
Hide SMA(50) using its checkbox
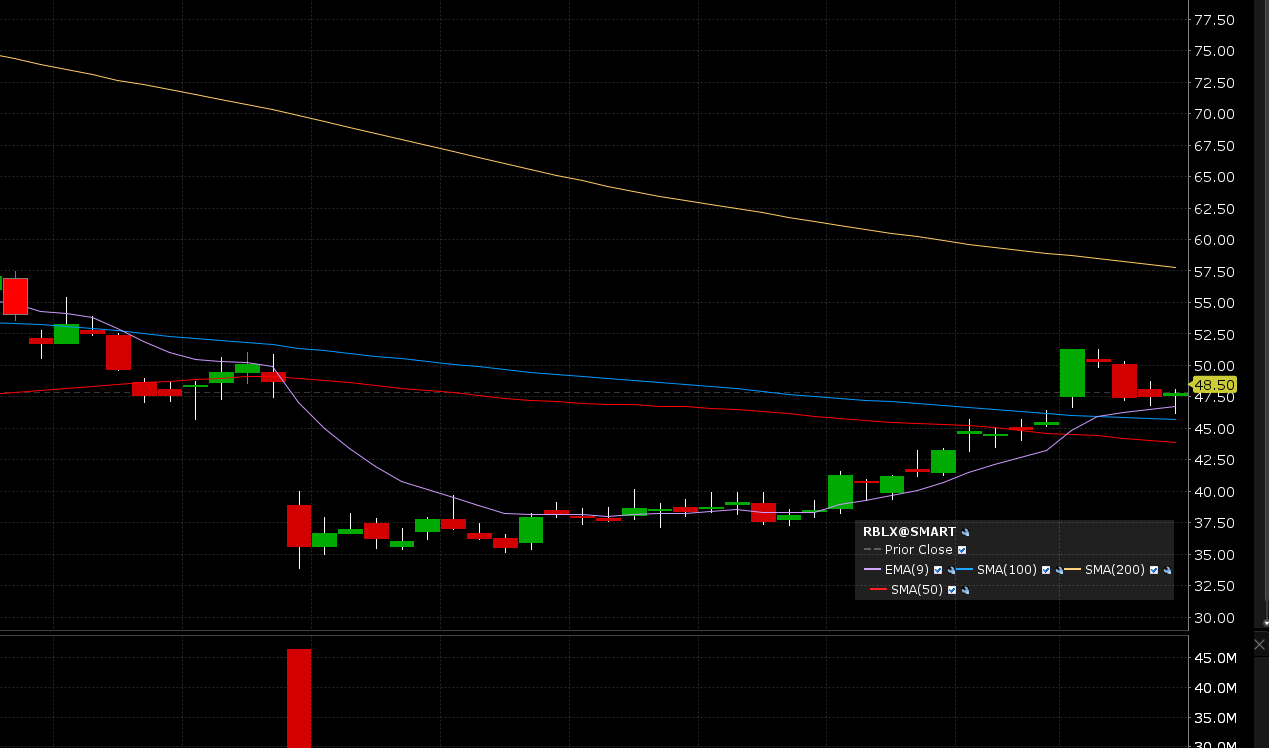pos(952,590)
